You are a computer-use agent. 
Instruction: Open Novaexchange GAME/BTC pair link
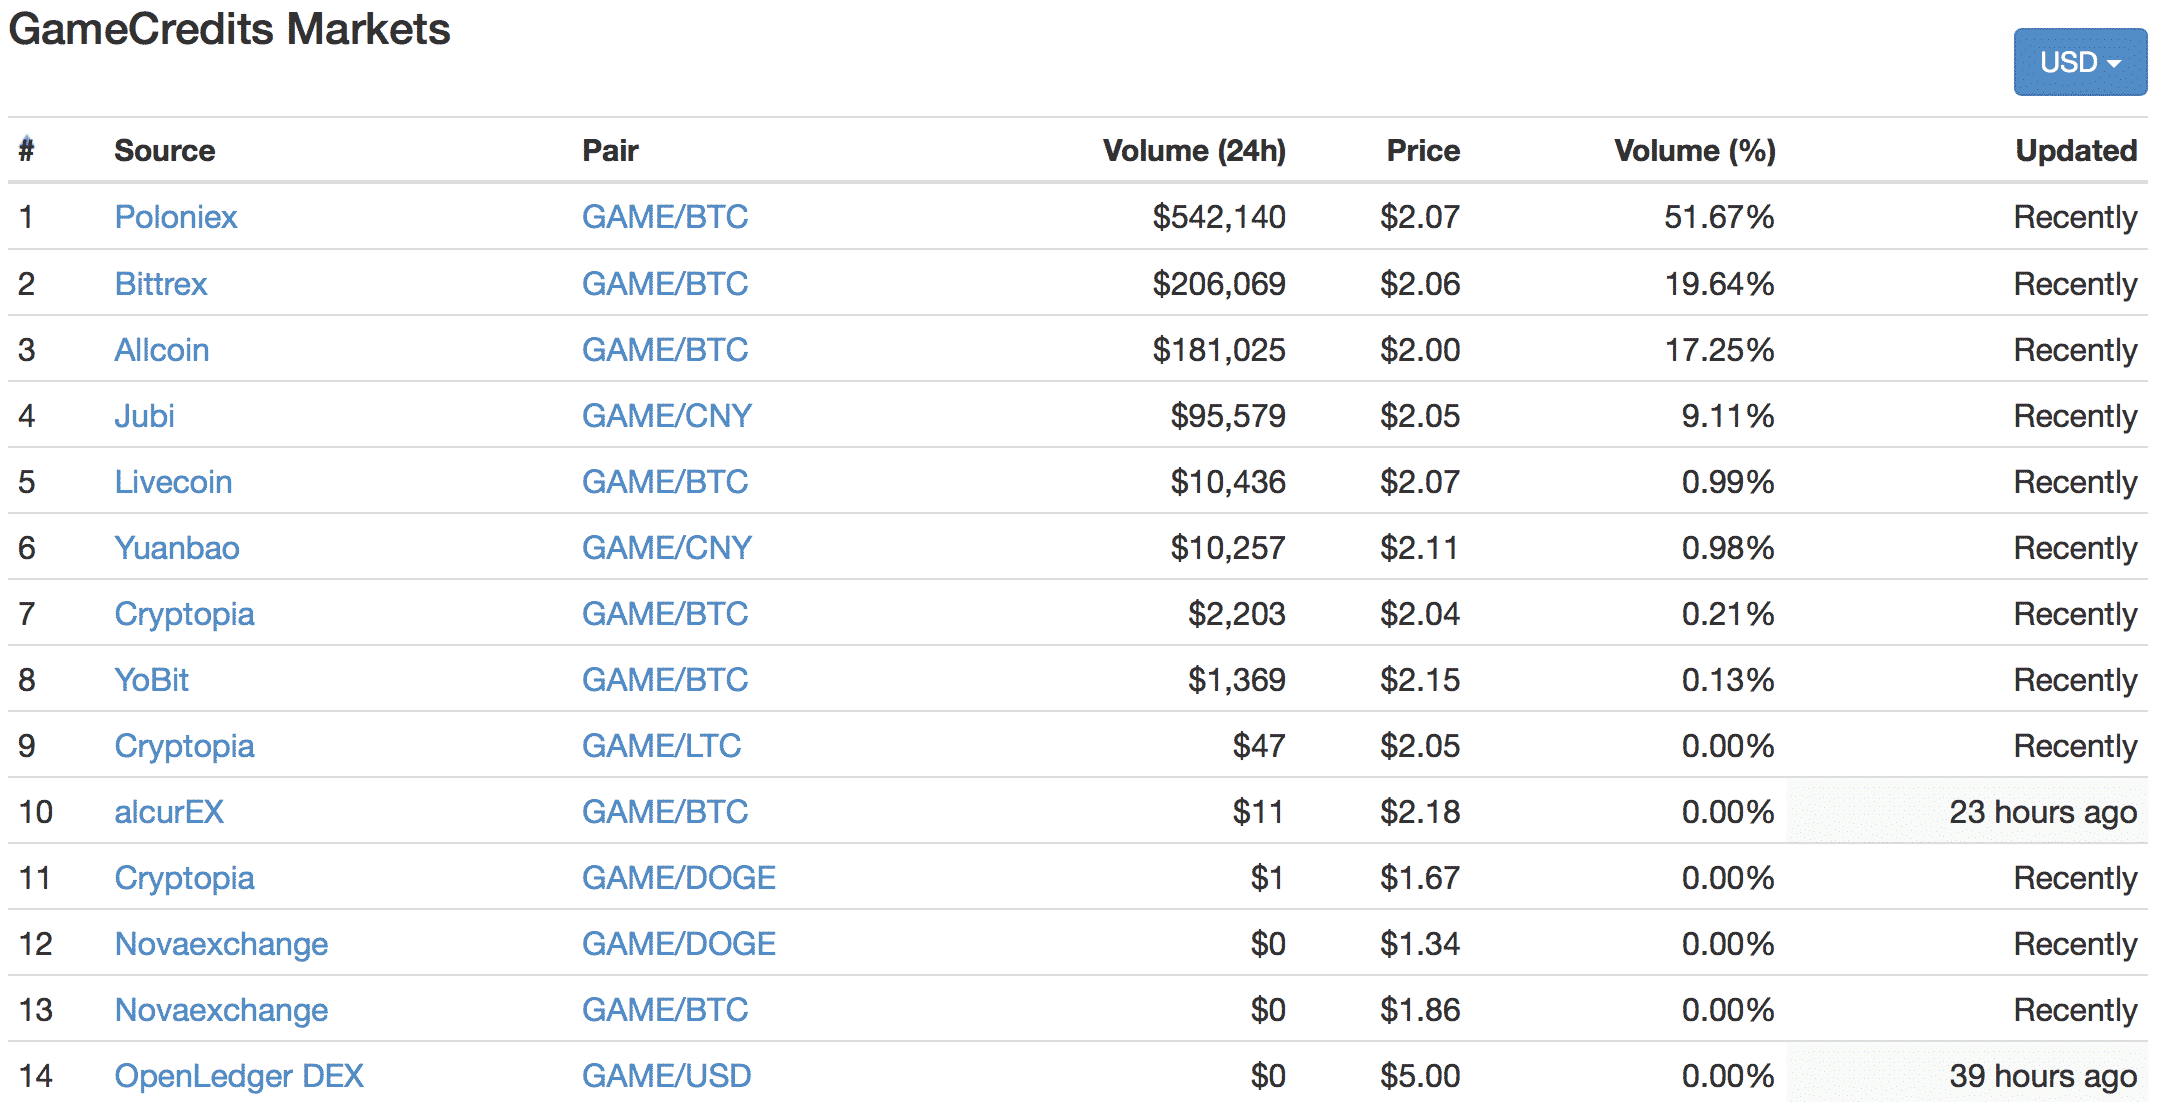click(665, 1009)
